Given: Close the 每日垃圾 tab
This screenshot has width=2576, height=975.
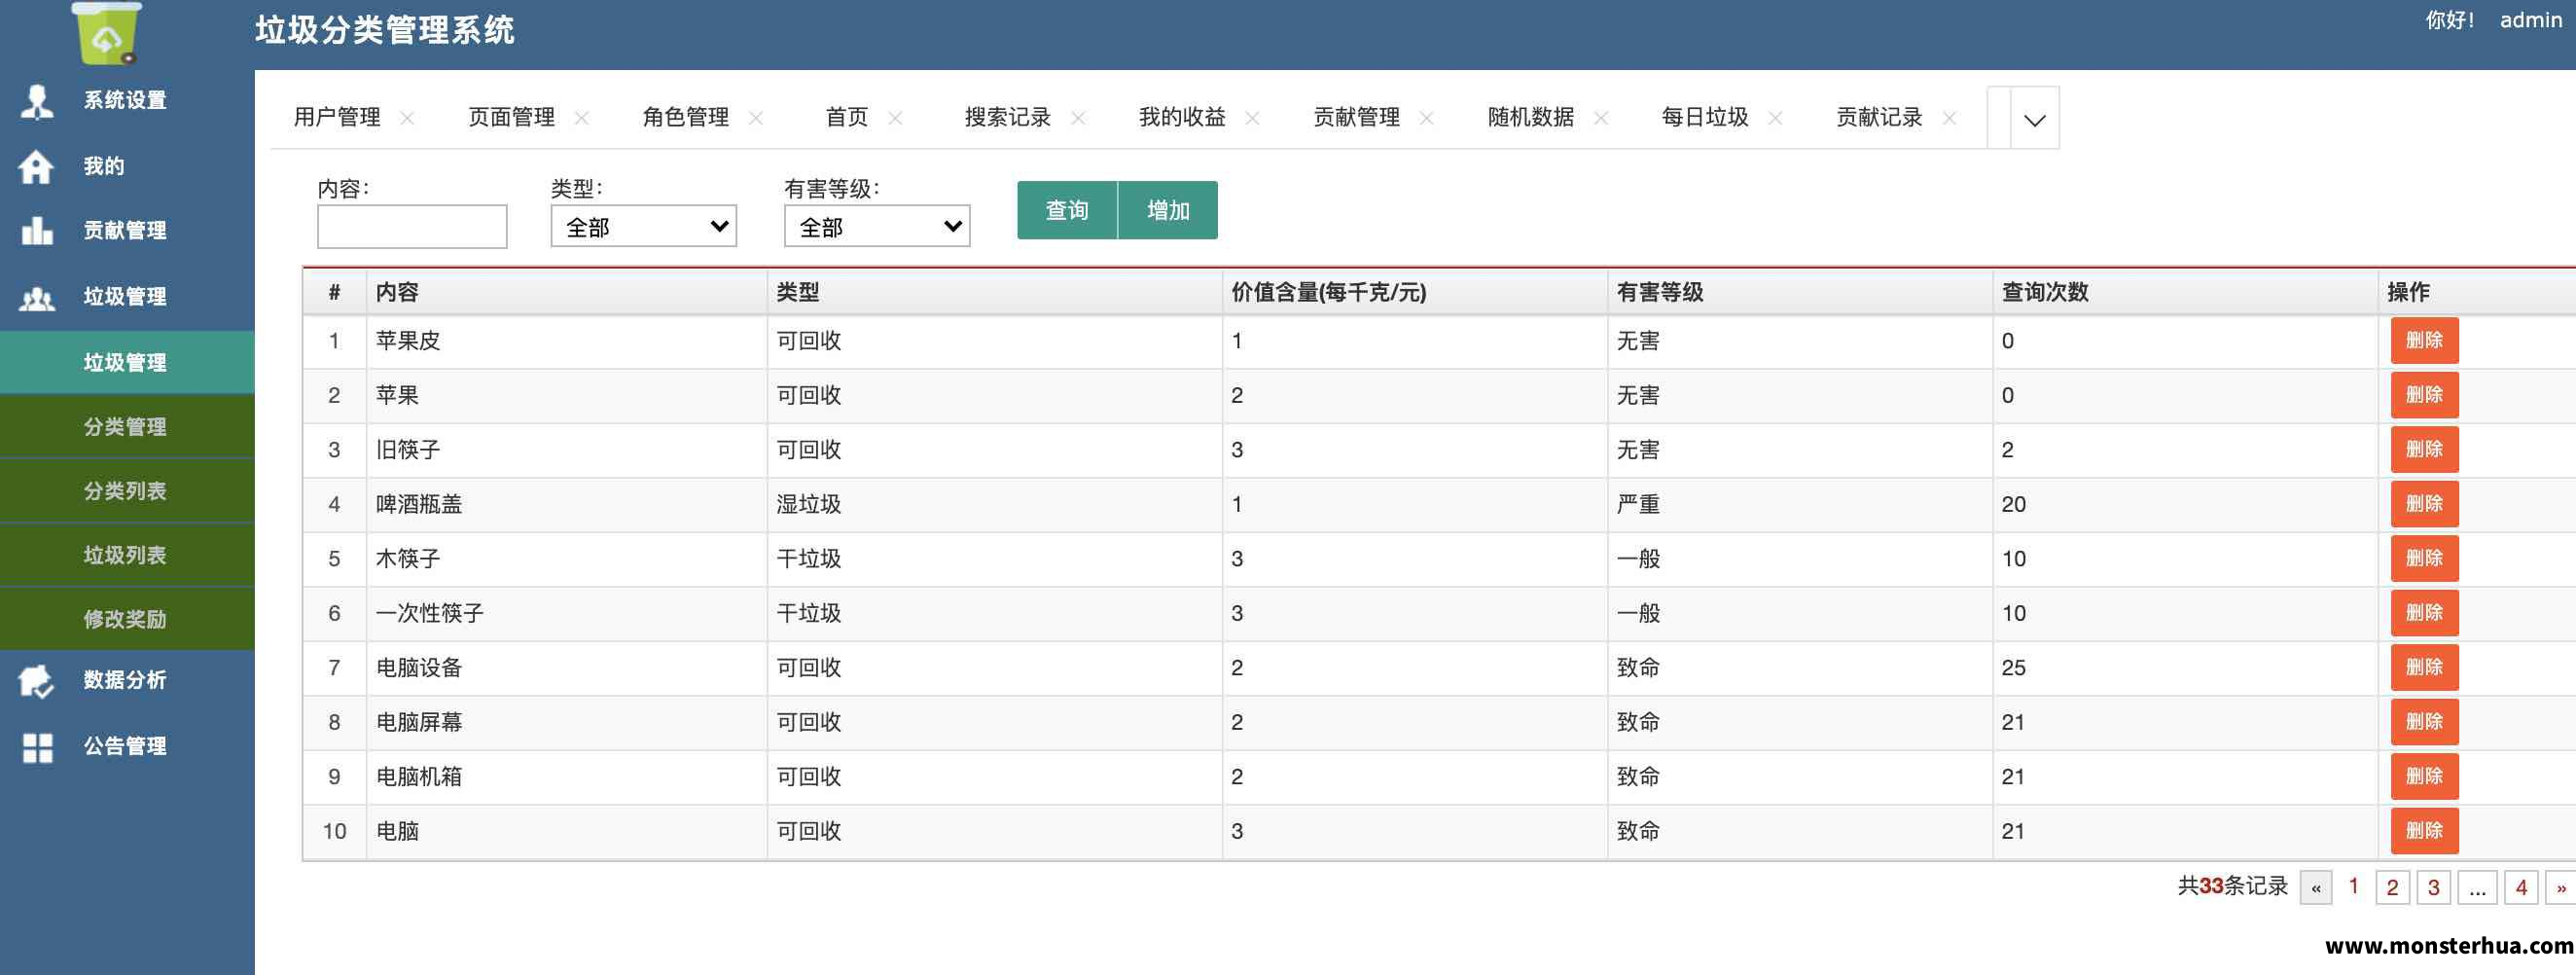Looking at the screenshot, I should click(x=1775, y=118).
